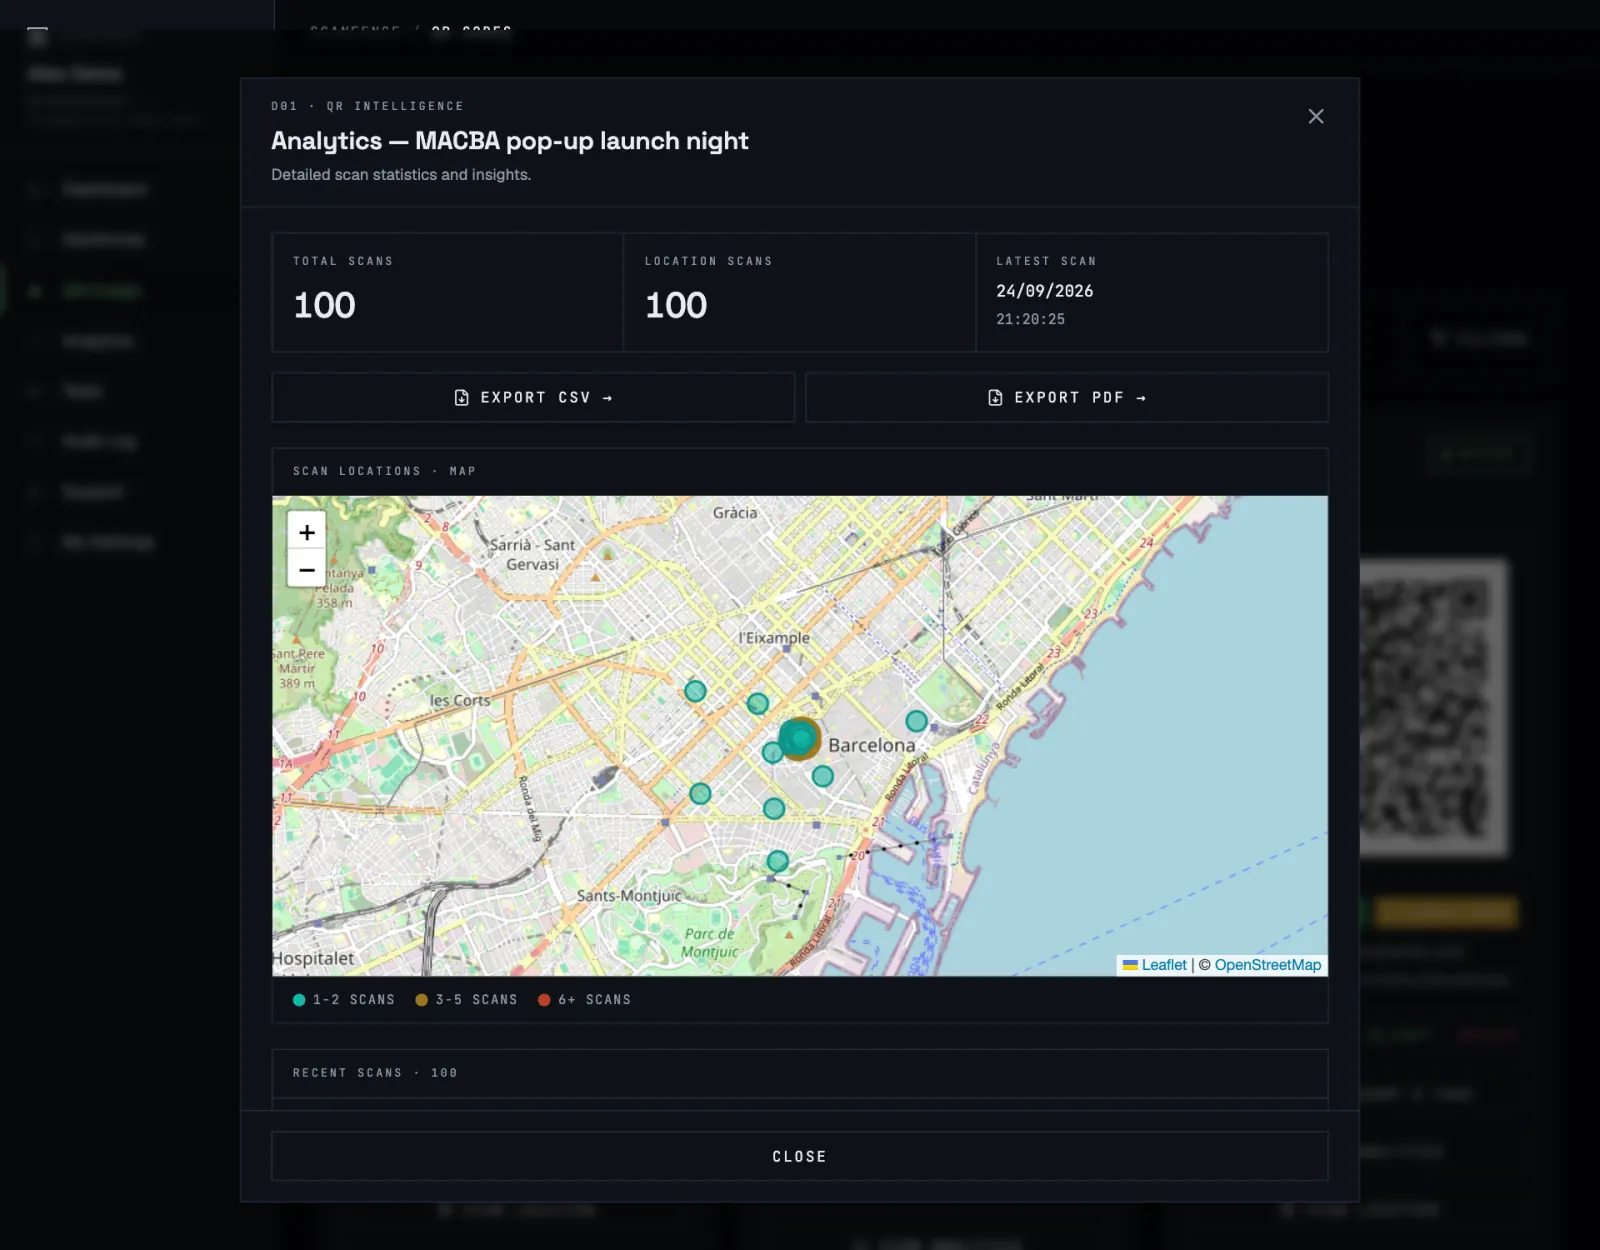1600x1250 pixels.
Task: Zoom out on the scan locations map
Action: pos(307,570)
